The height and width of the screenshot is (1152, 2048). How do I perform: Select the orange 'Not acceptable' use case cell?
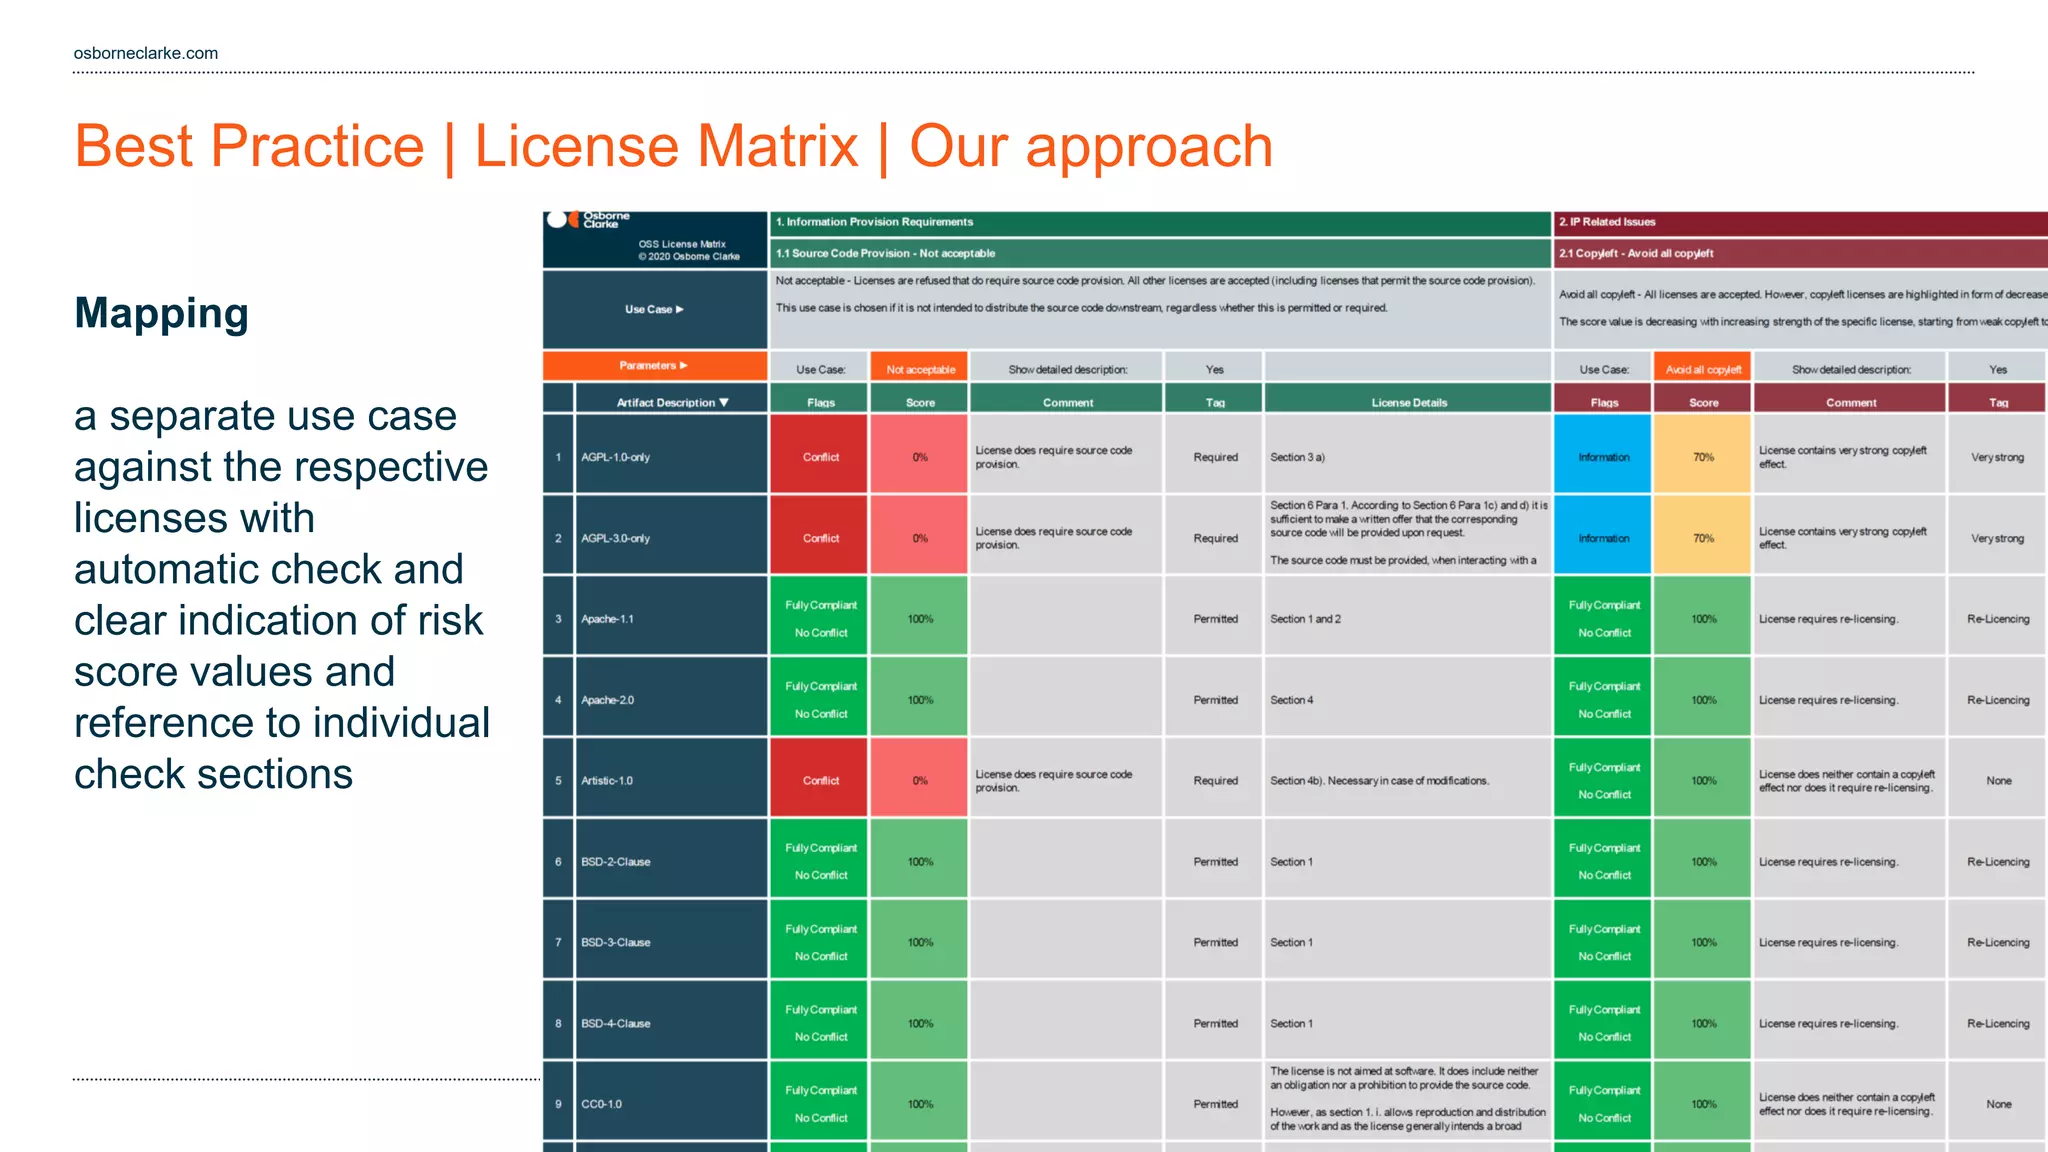click(919, 369)
